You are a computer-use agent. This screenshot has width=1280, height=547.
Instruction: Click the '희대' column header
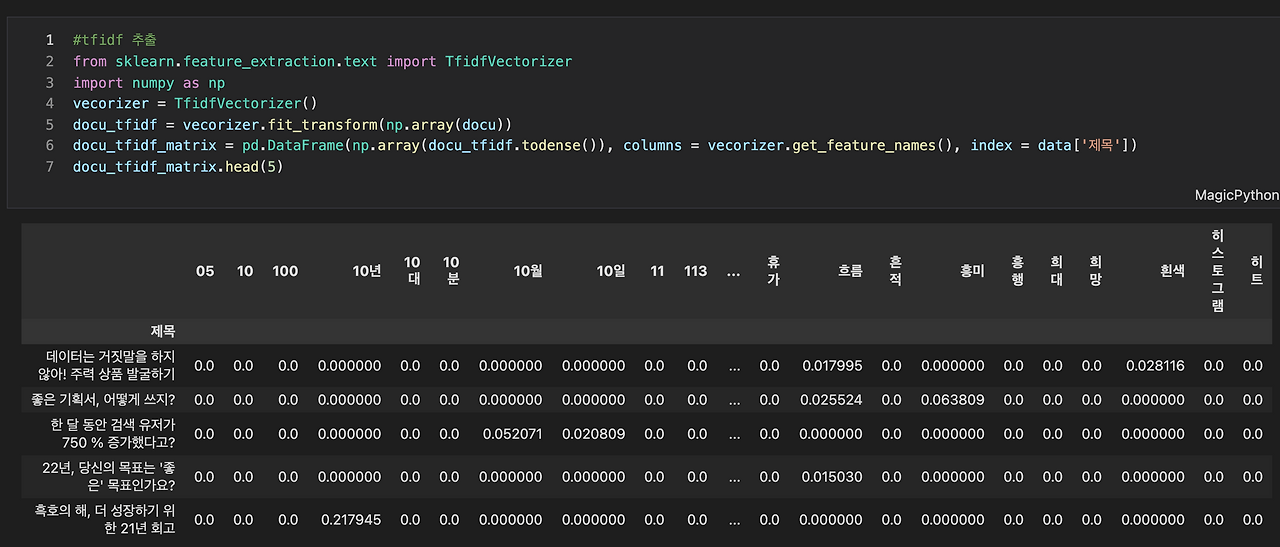[1056, 271]
